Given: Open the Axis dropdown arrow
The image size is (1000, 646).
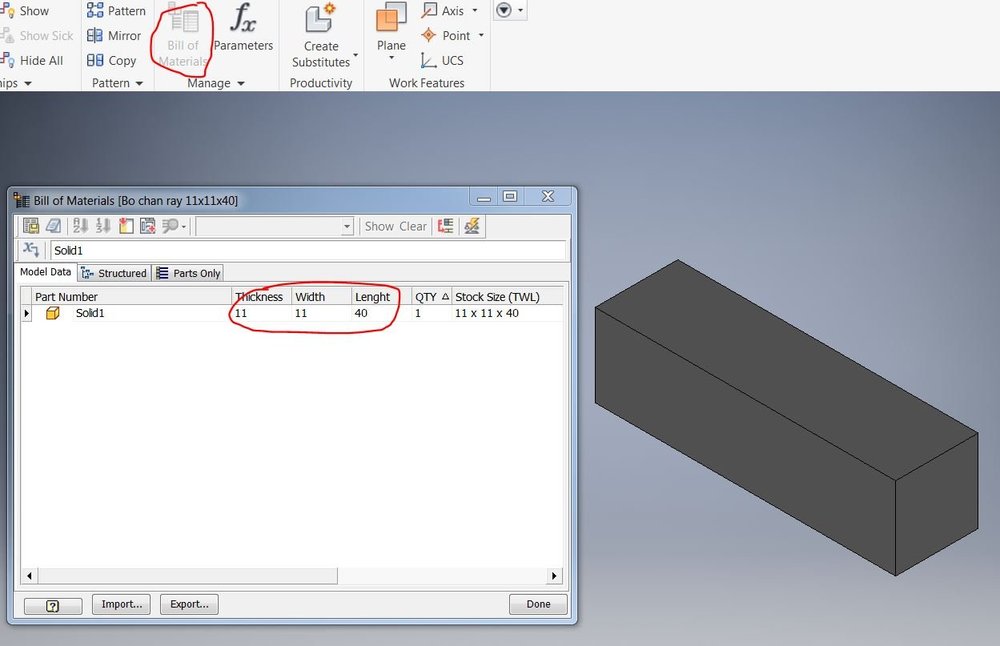Looking at the screenshot, I should (474, 11).
